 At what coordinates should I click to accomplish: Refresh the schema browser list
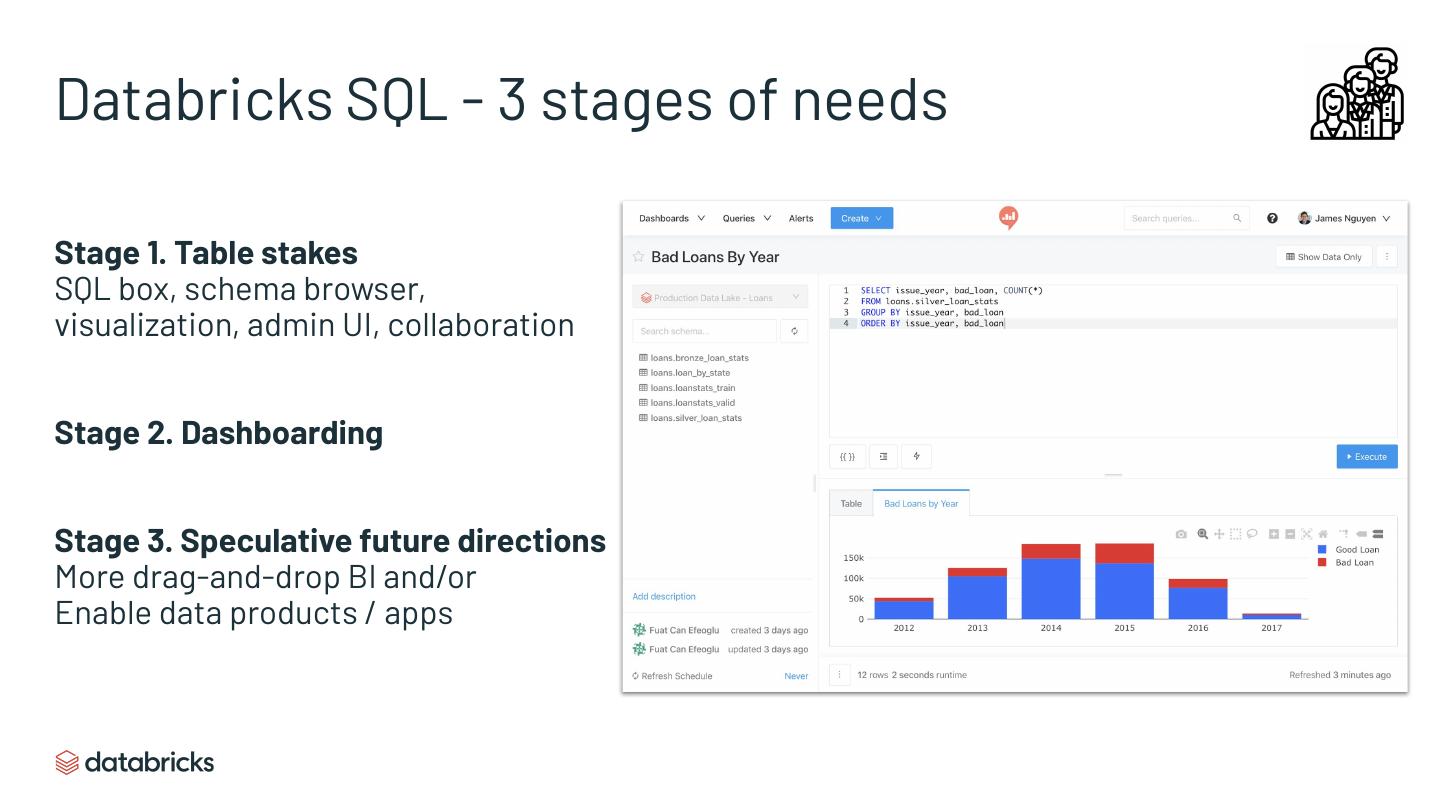pos(793,331)
